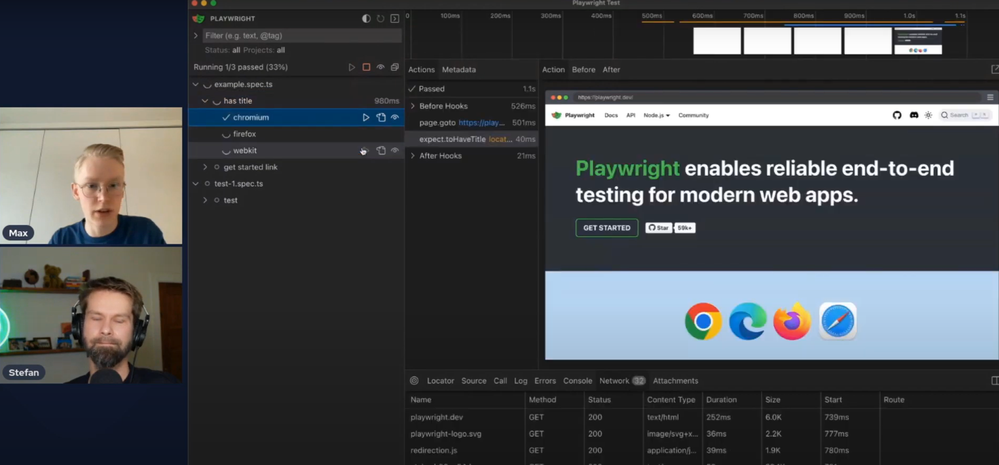Image resolution: width=999 pixels, height=465 pixels.
Task: Select the playwright-logo.svg network request
Action: point(701,434)
